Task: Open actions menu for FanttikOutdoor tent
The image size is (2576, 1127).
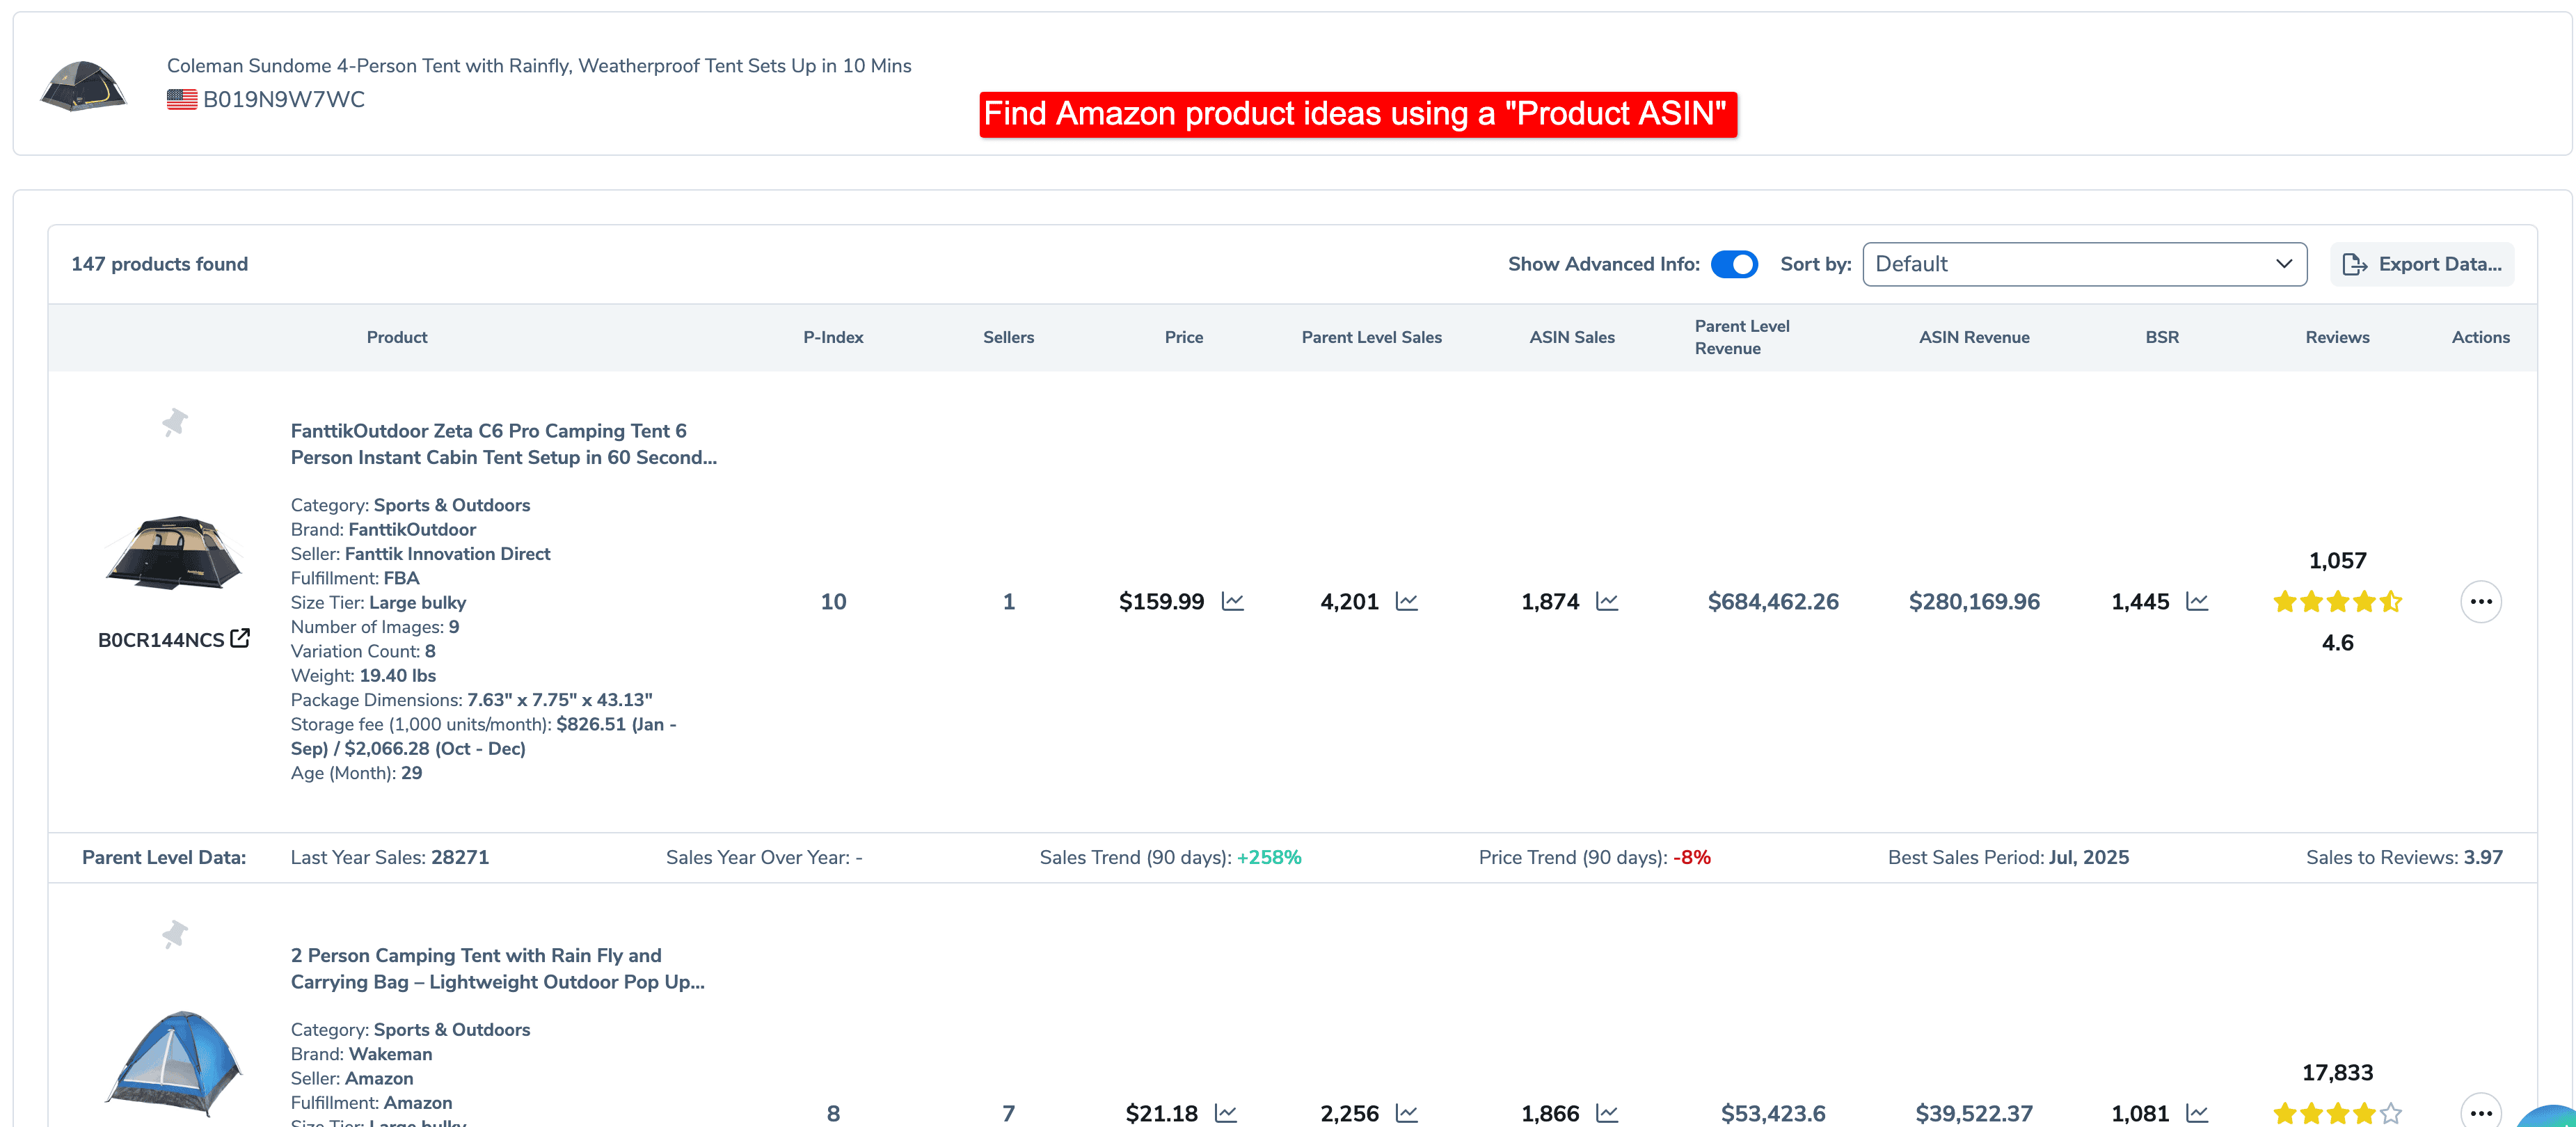Action: pyautogui.click(x=2481, y=602)
